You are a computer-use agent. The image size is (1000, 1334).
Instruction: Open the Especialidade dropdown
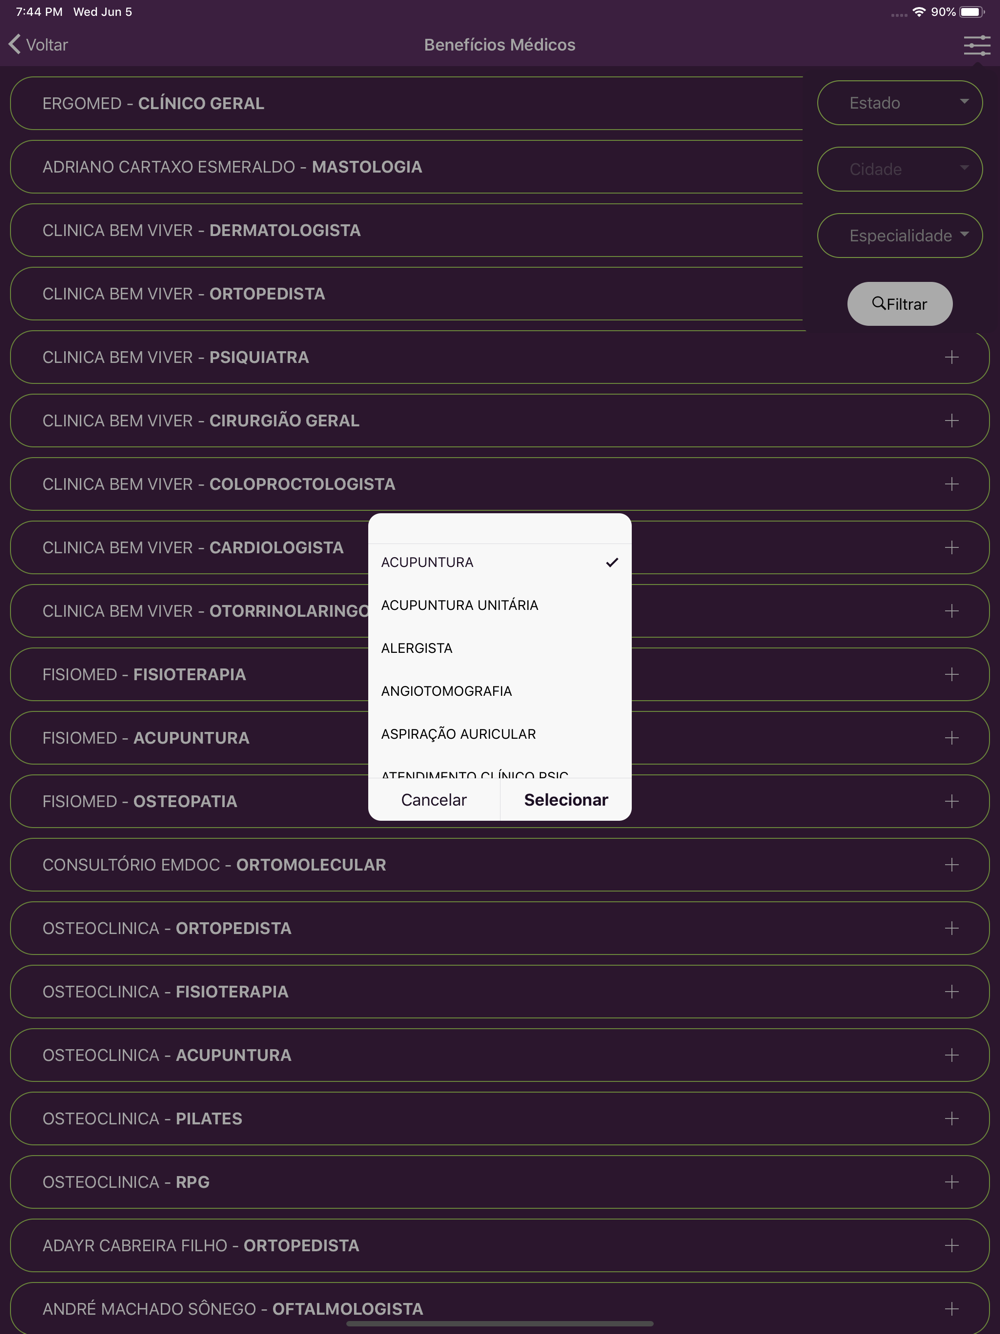point(900,236)
